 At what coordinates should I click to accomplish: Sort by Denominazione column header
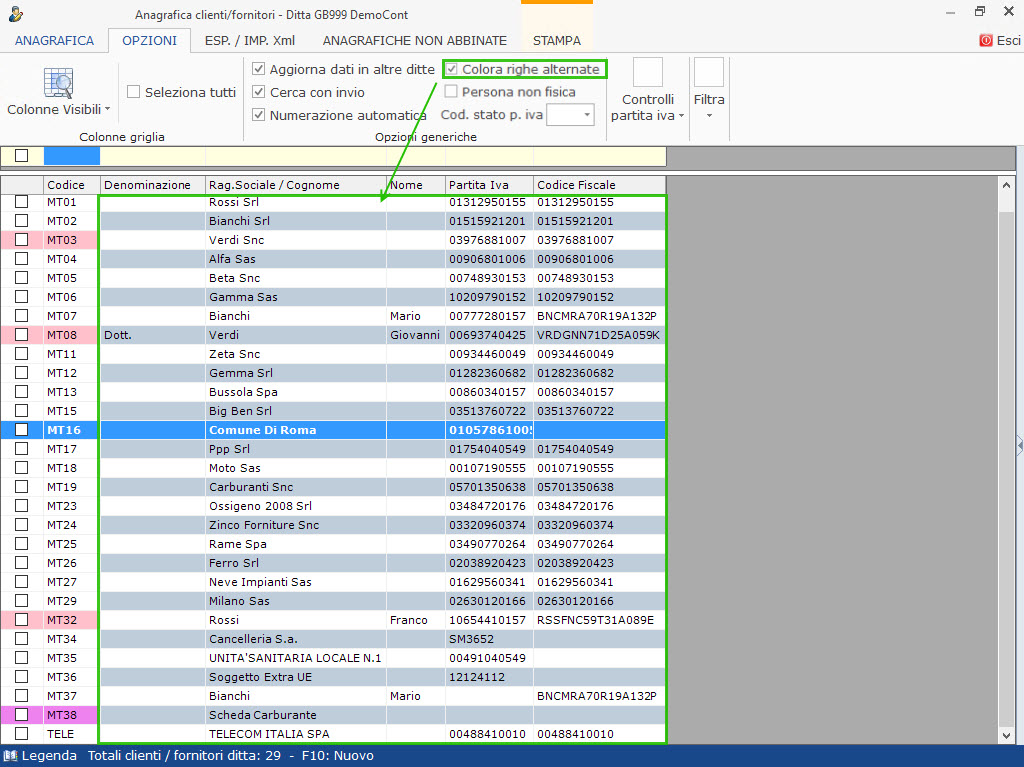[x=152, y=185]
